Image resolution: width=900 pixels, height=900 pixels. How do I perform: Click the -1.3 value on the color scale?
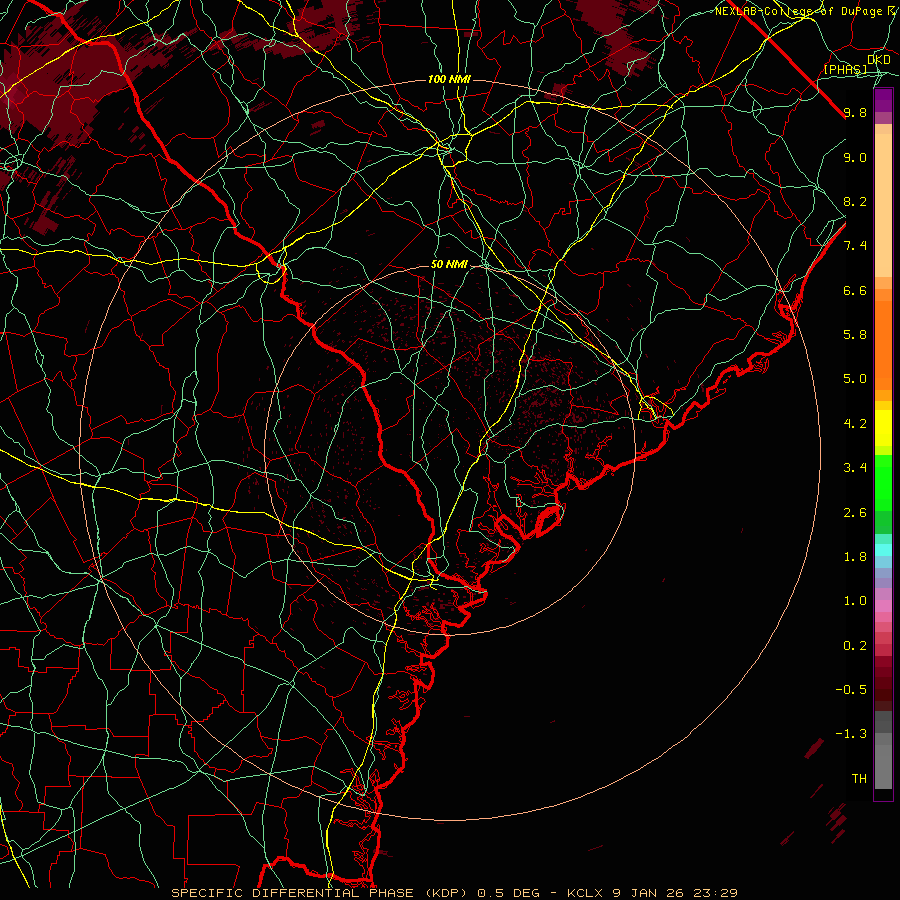click(851, 734)
